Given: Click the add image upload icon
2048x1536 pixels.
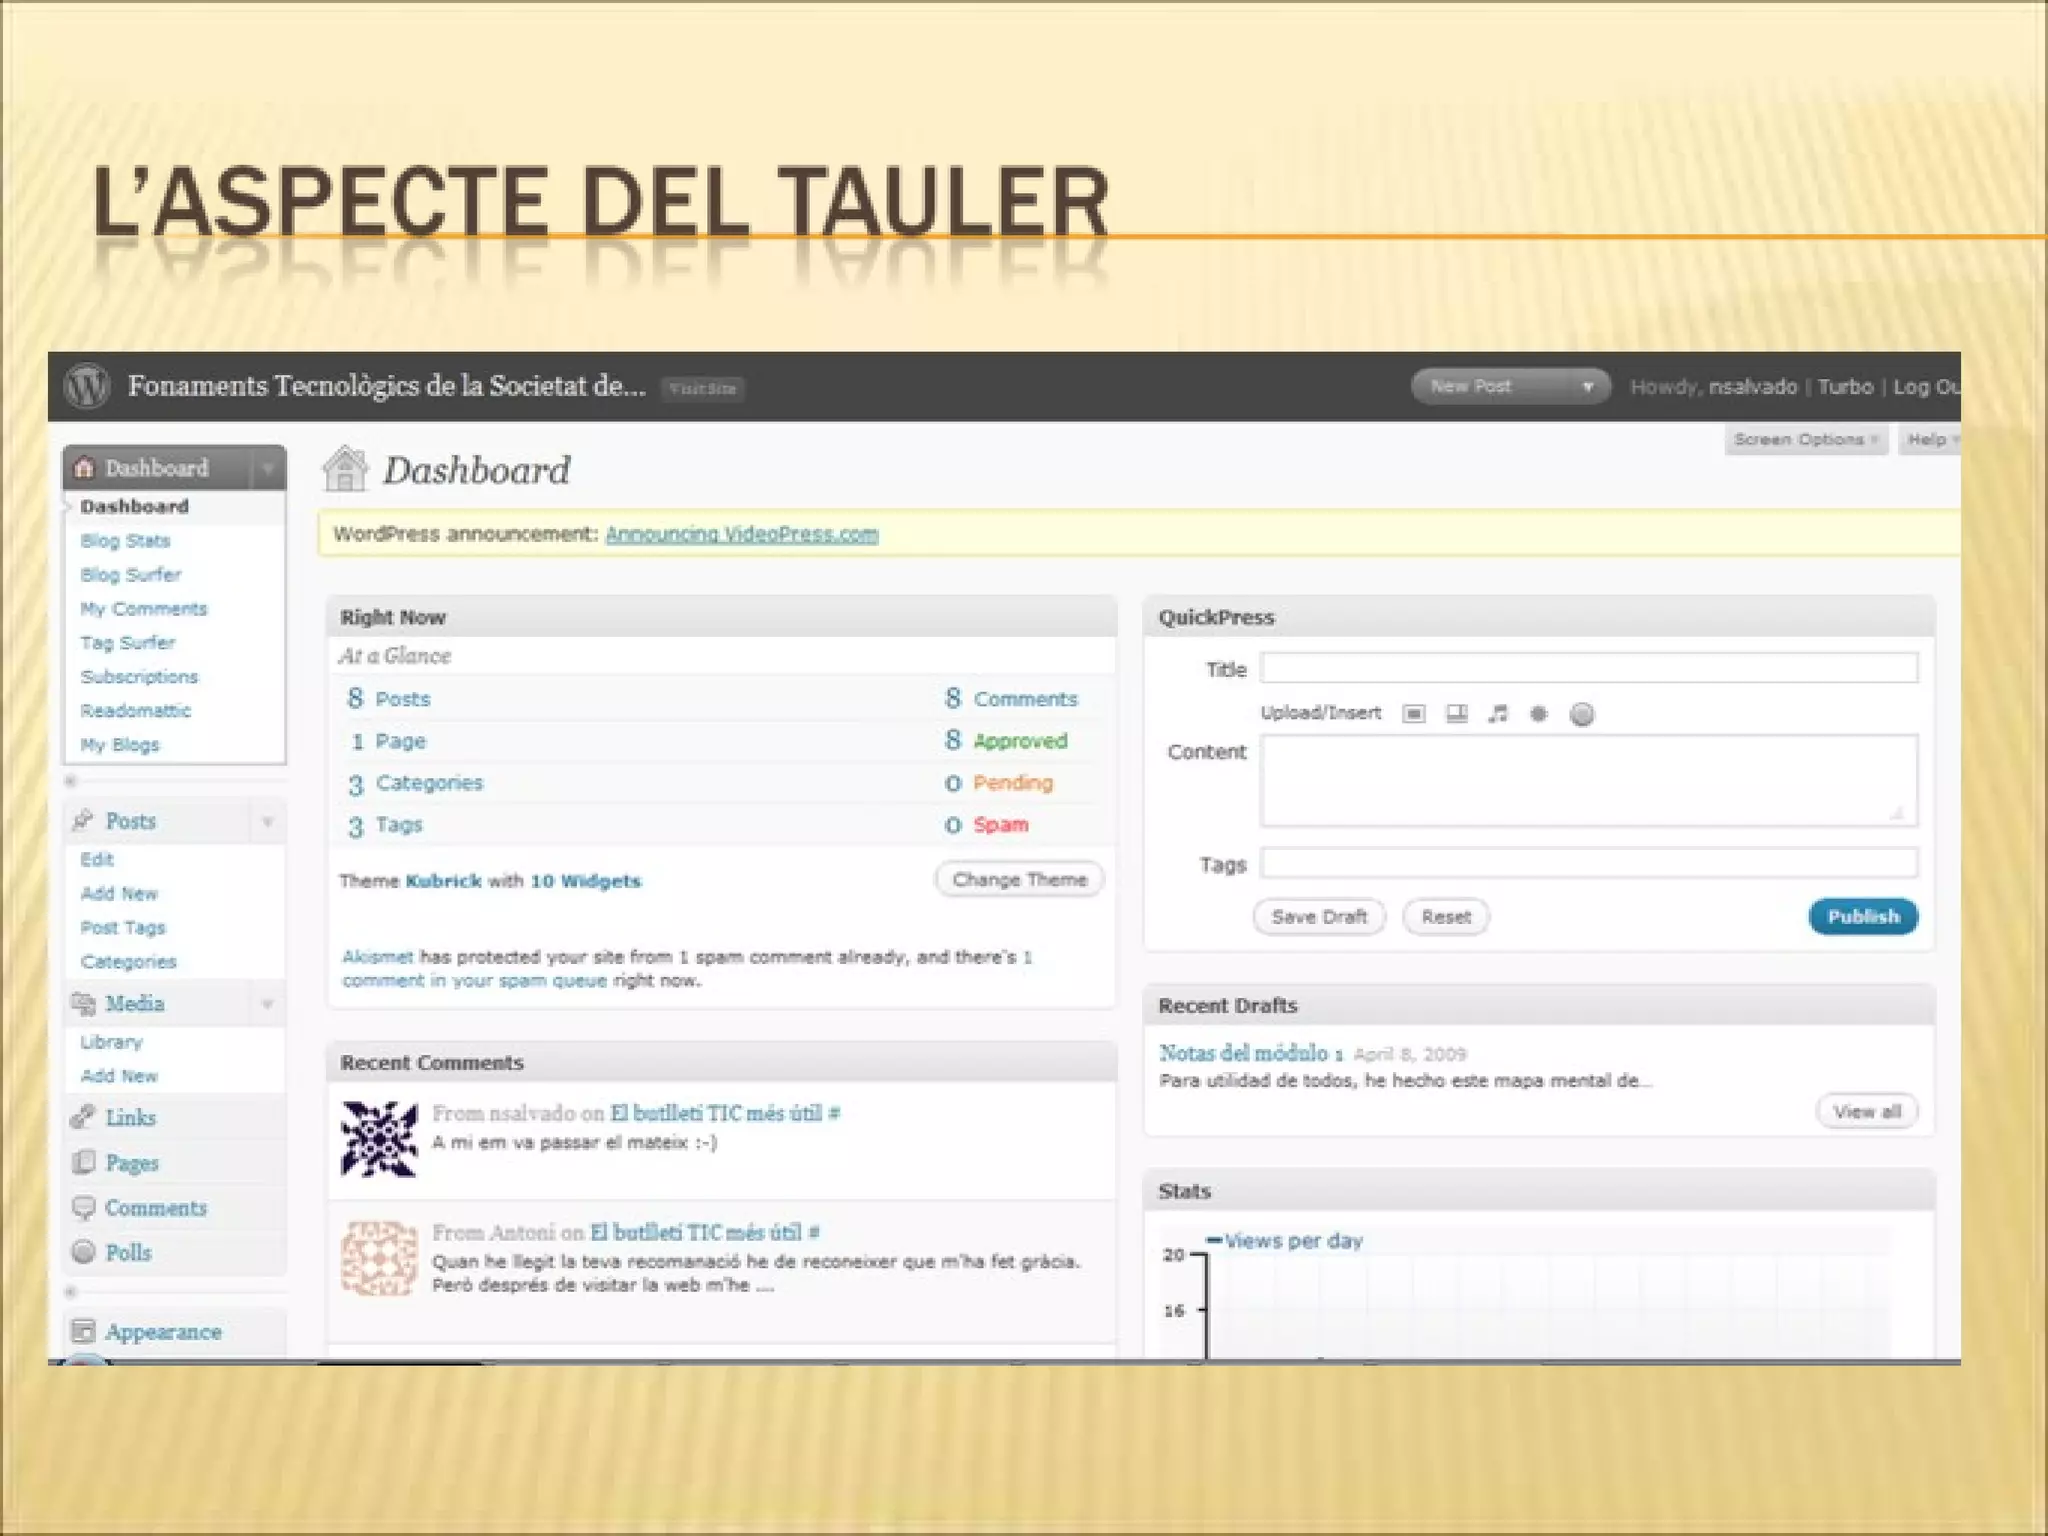Looking at the screenshot, I should (1413, 713).
